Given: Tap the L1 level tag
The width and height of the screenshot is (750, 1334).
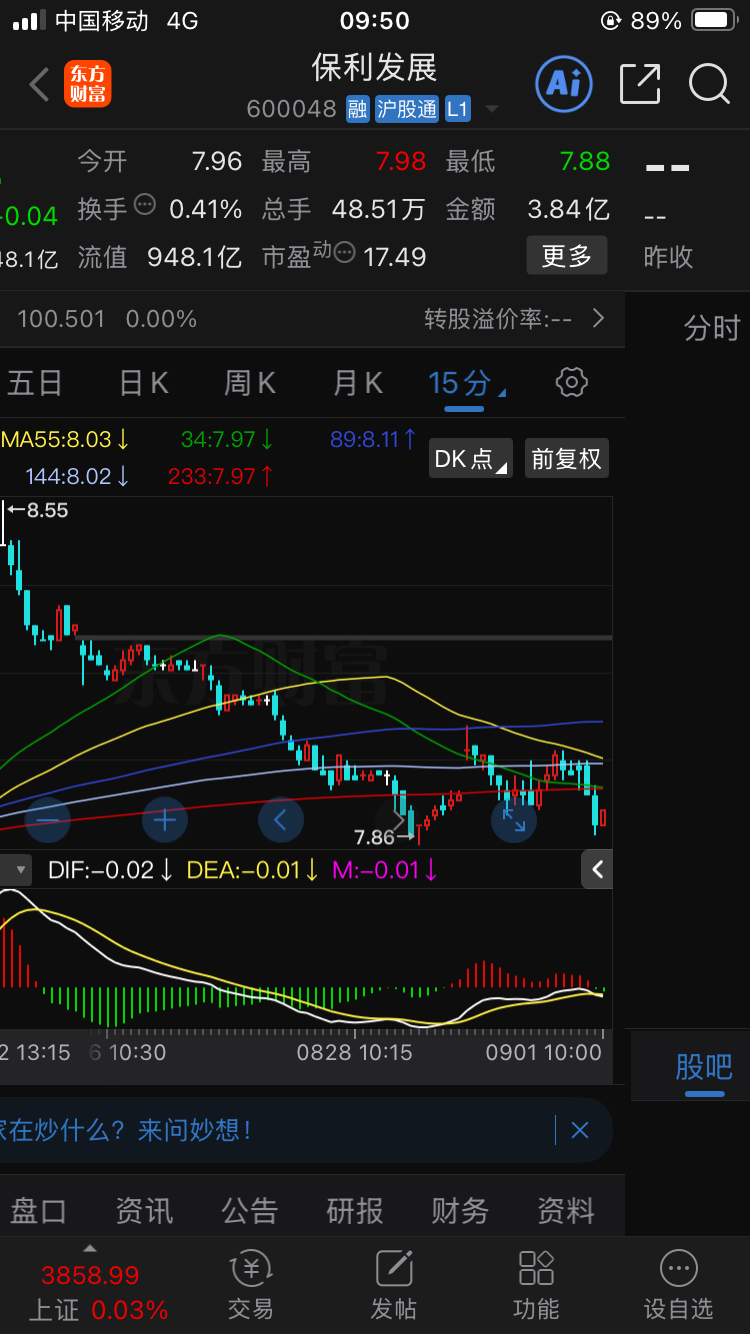Looking at the screenshot, I should [x=457, y=109].
